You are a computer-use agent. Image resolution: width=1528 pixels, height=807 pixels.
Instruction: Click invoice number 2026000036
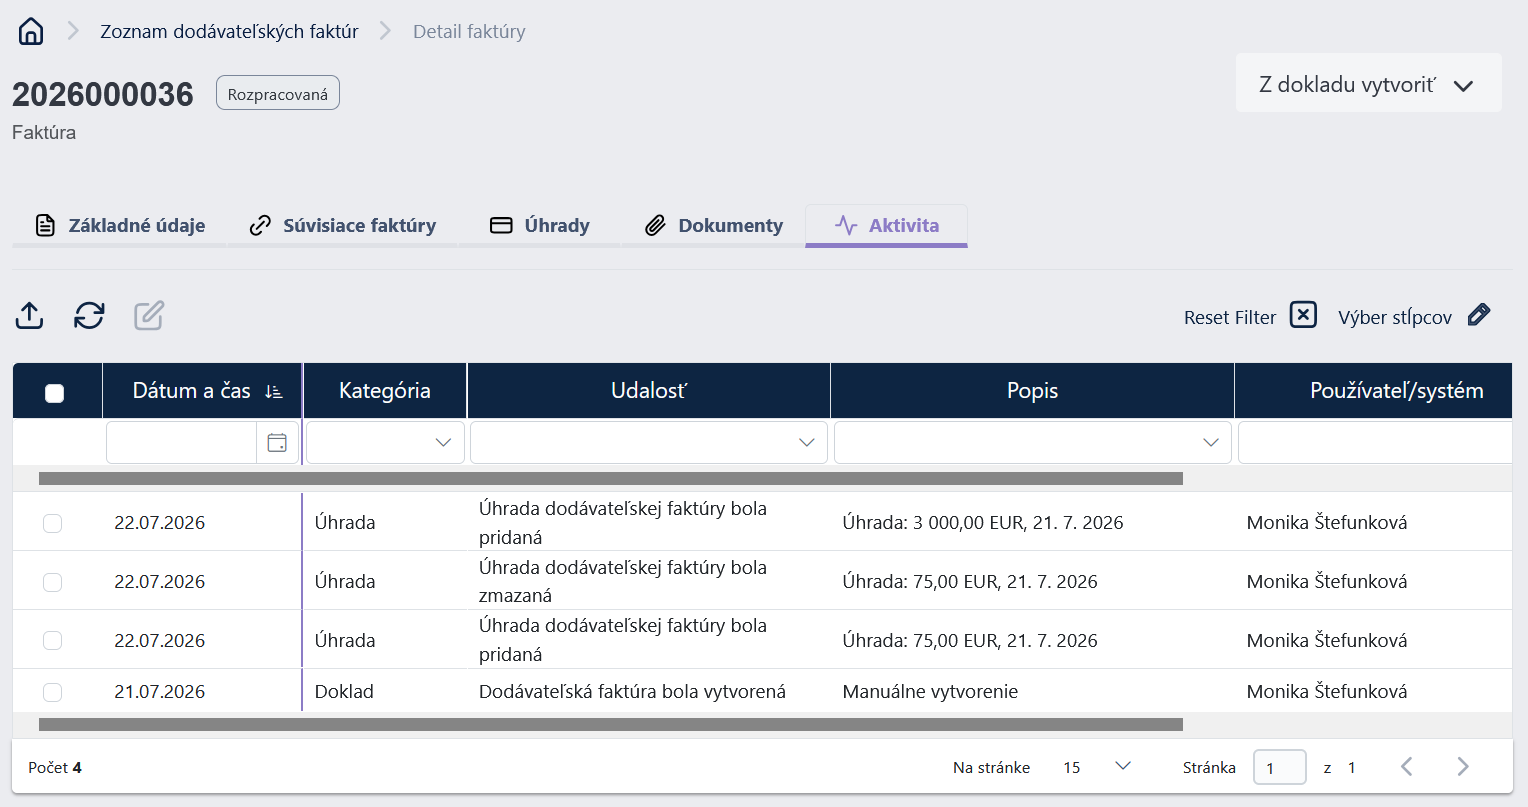coord(103,95)
